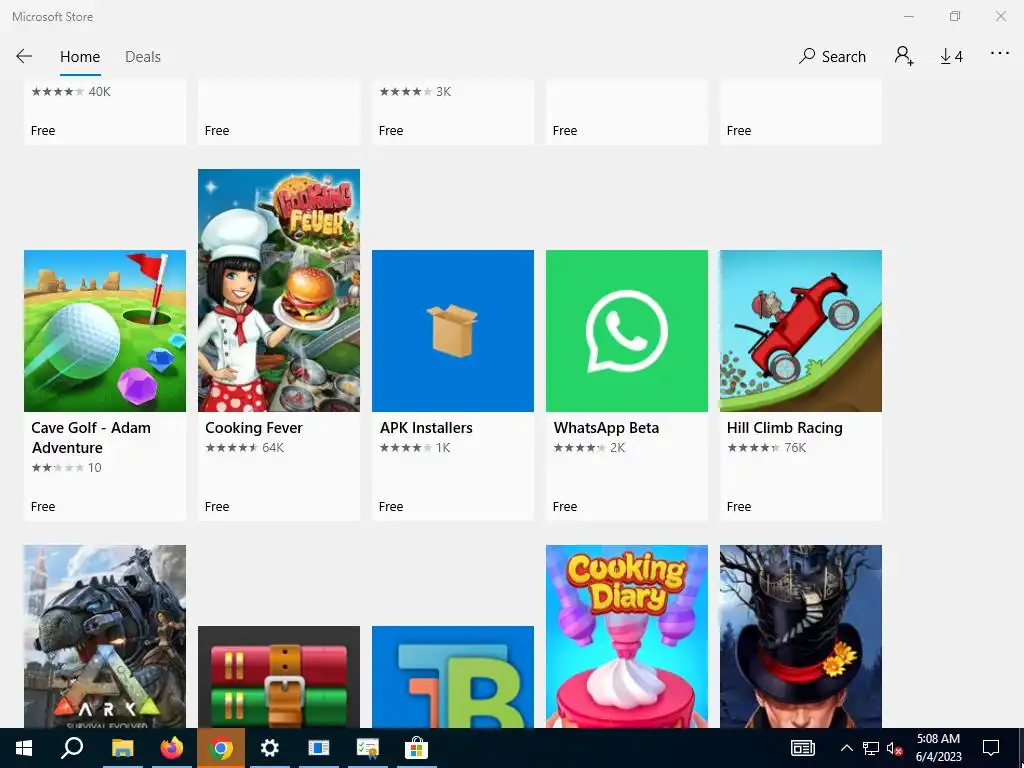Image resolution: width=1024 pixels, height=768 pixels.
Task: Switch to Microsoft Store taskbar icon
Action: pyautogui.click(x=416, y=748)
